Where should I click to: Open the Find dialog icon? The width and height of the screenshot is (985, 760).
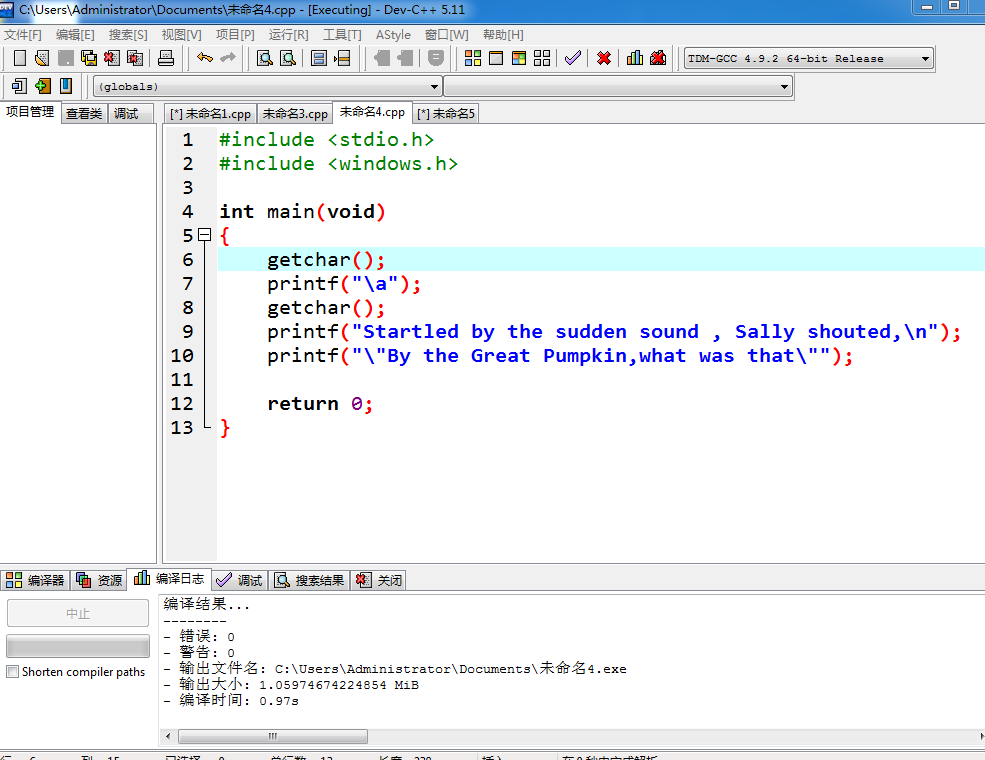click(264, 58)
